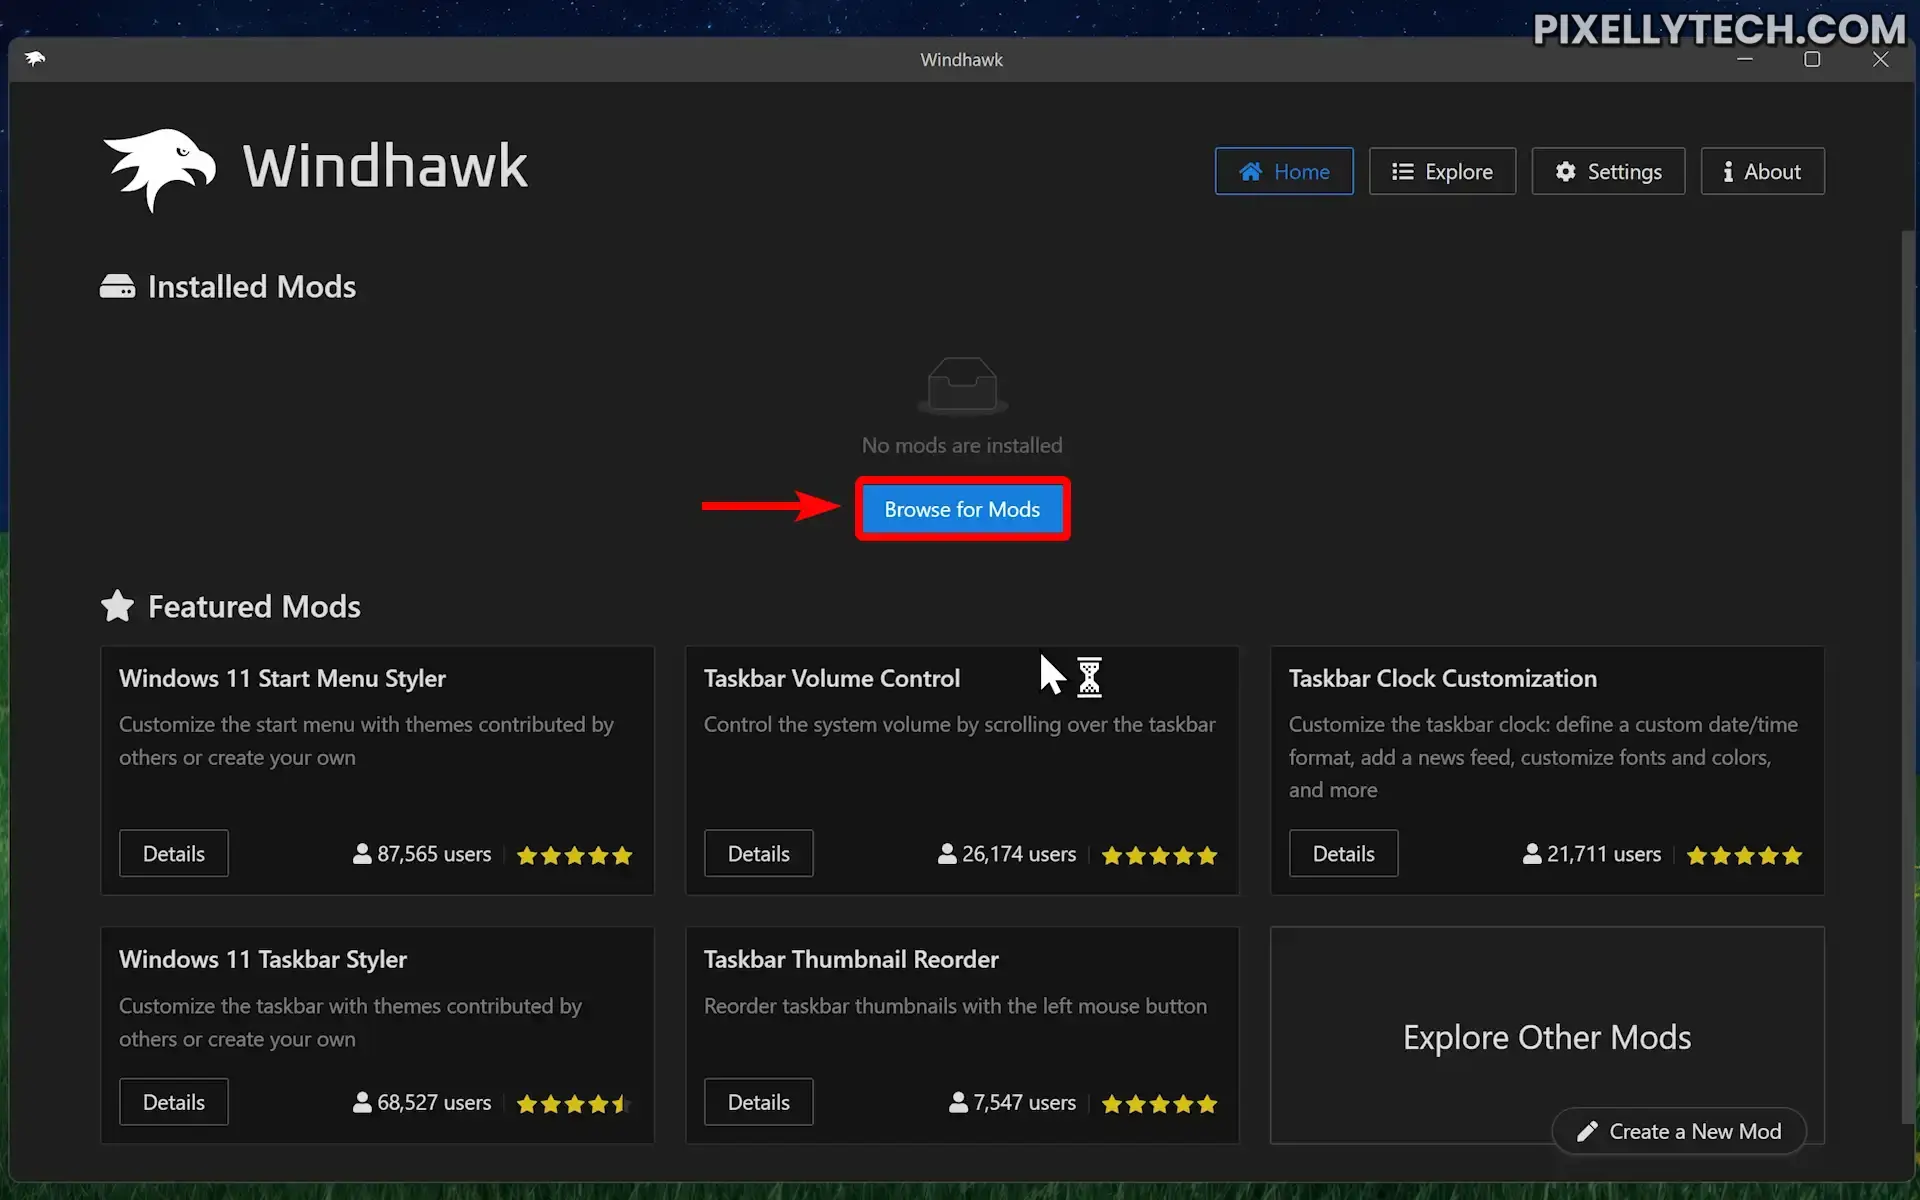Maximize the Windhawk window
This screenshot has height=1200, width=1920.
tap(1812, 59)
